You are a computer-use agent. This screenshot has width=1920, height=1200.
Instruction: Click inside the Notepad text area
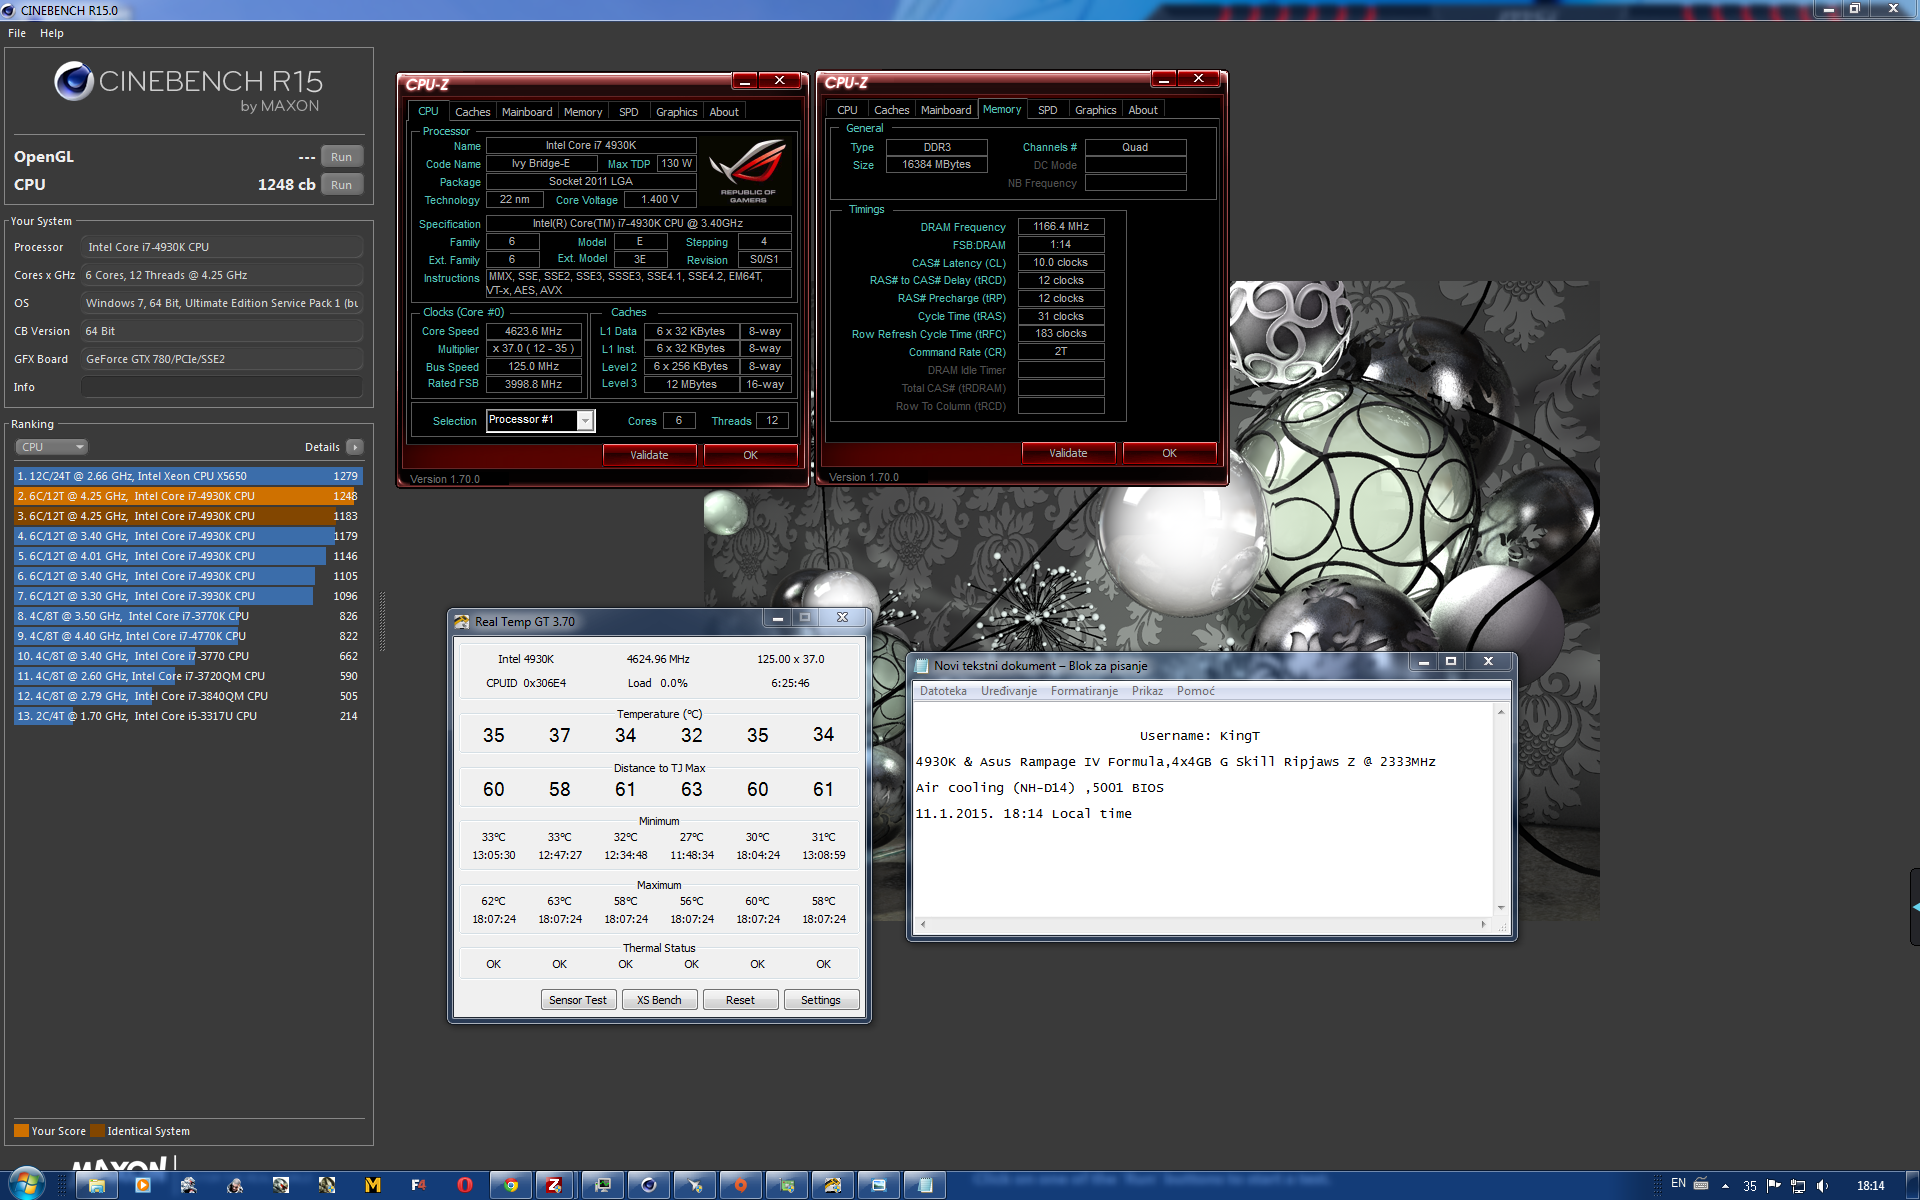[1203, 810]
